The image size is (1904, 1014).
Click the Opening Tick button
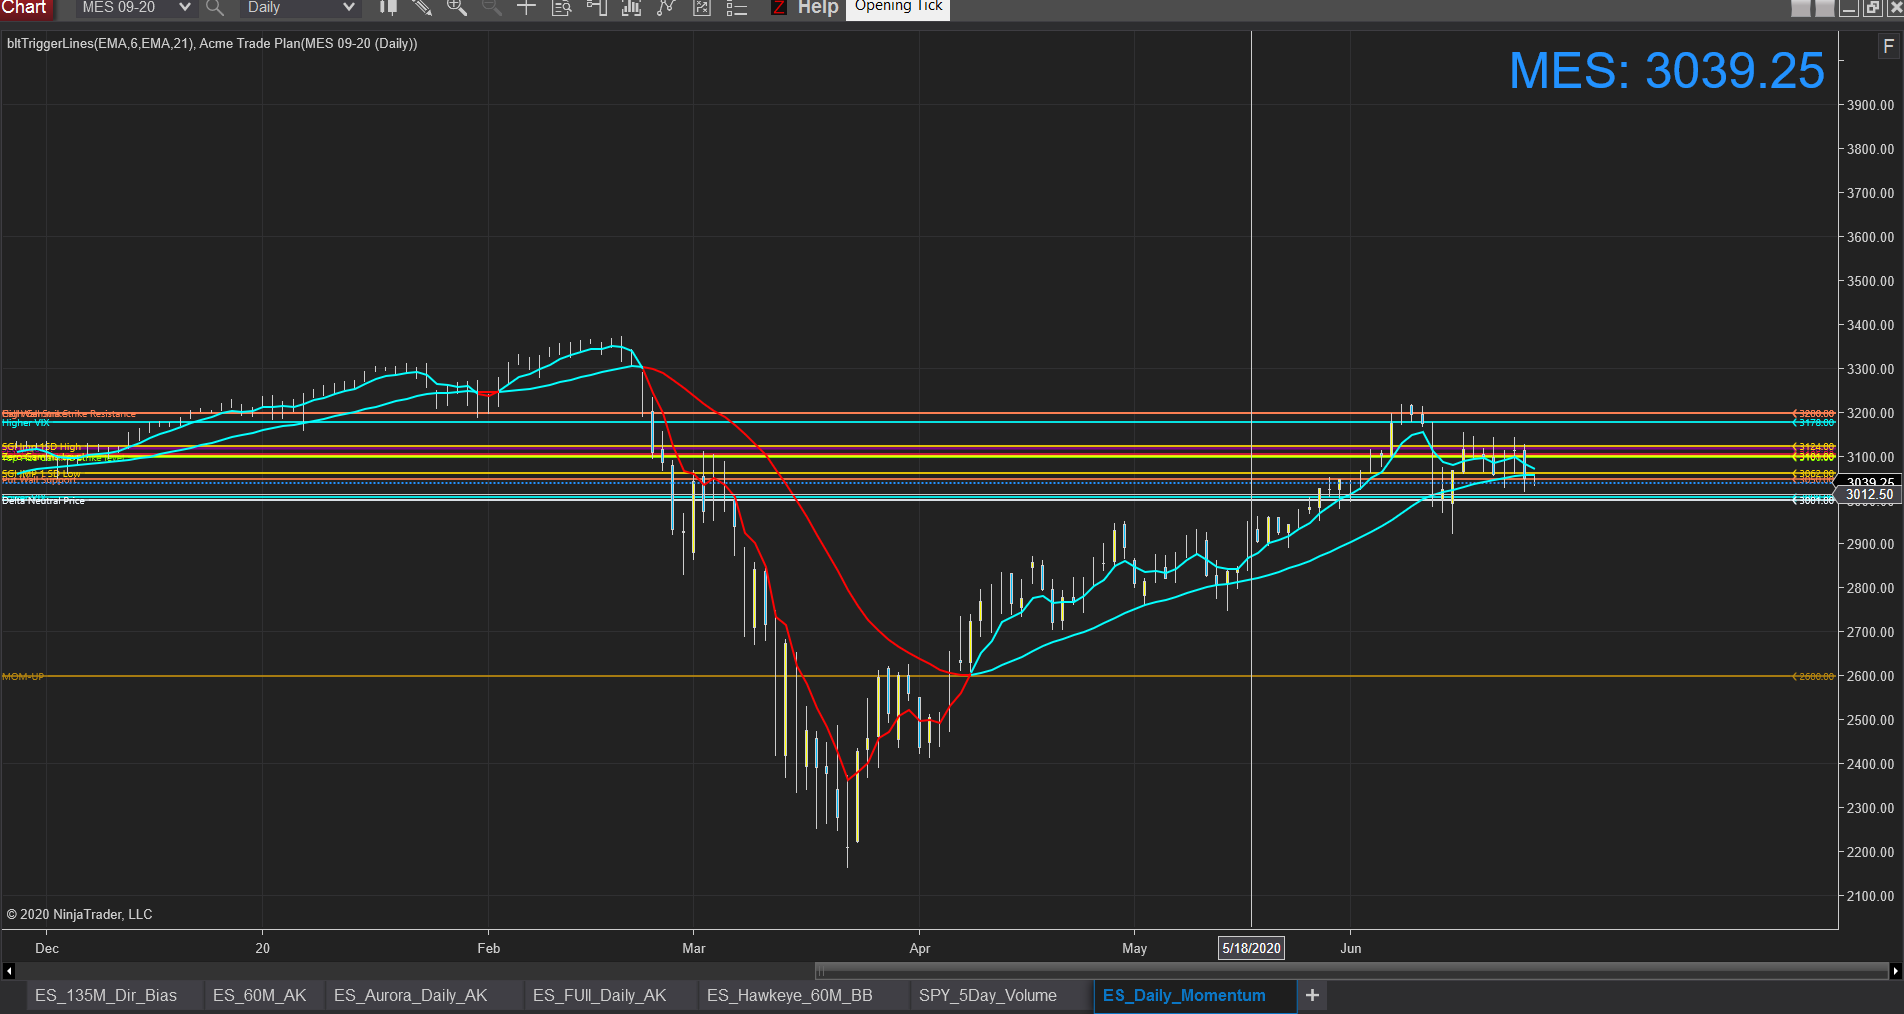click(x=898, y=8)
